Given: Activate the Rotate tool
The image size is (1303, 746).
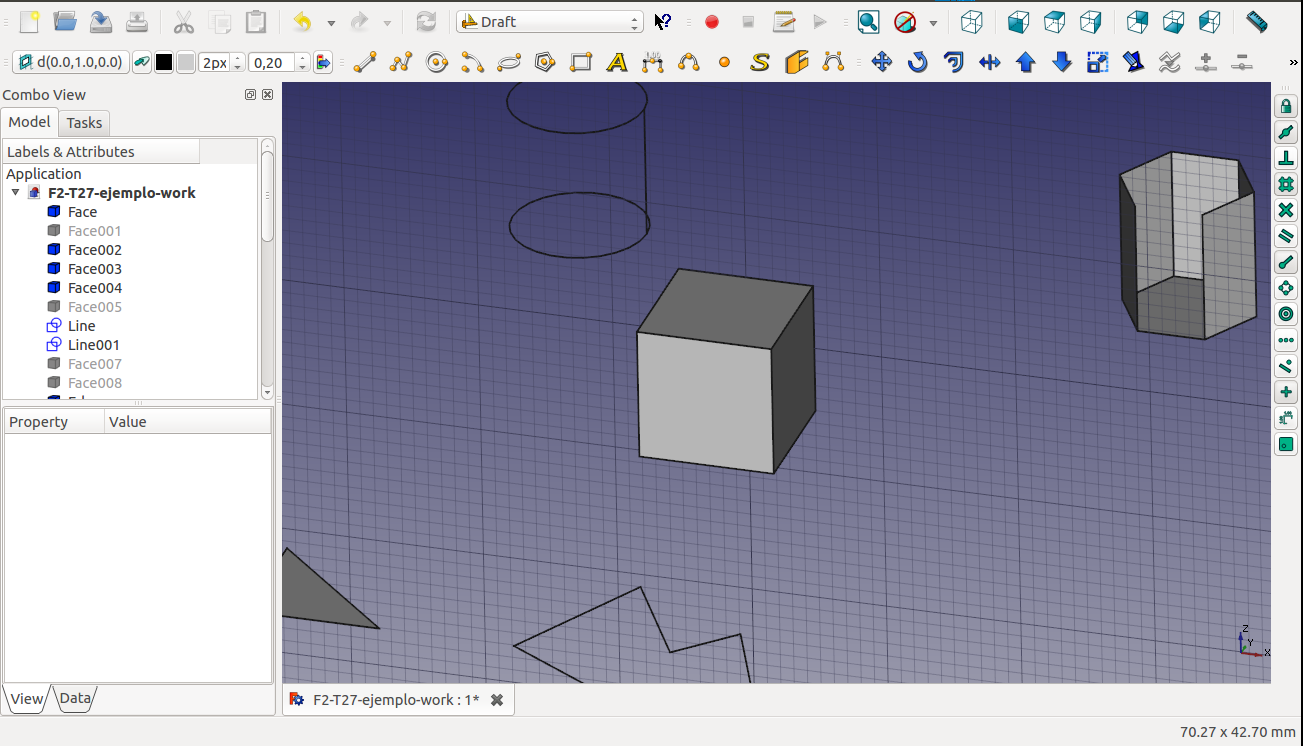Looking at the screenshot, I should point(917,62).
